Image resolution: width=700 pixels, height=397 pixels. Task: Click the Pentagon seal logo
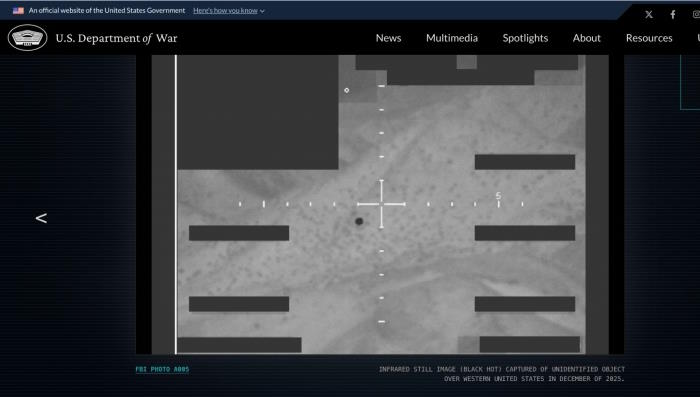28,38
